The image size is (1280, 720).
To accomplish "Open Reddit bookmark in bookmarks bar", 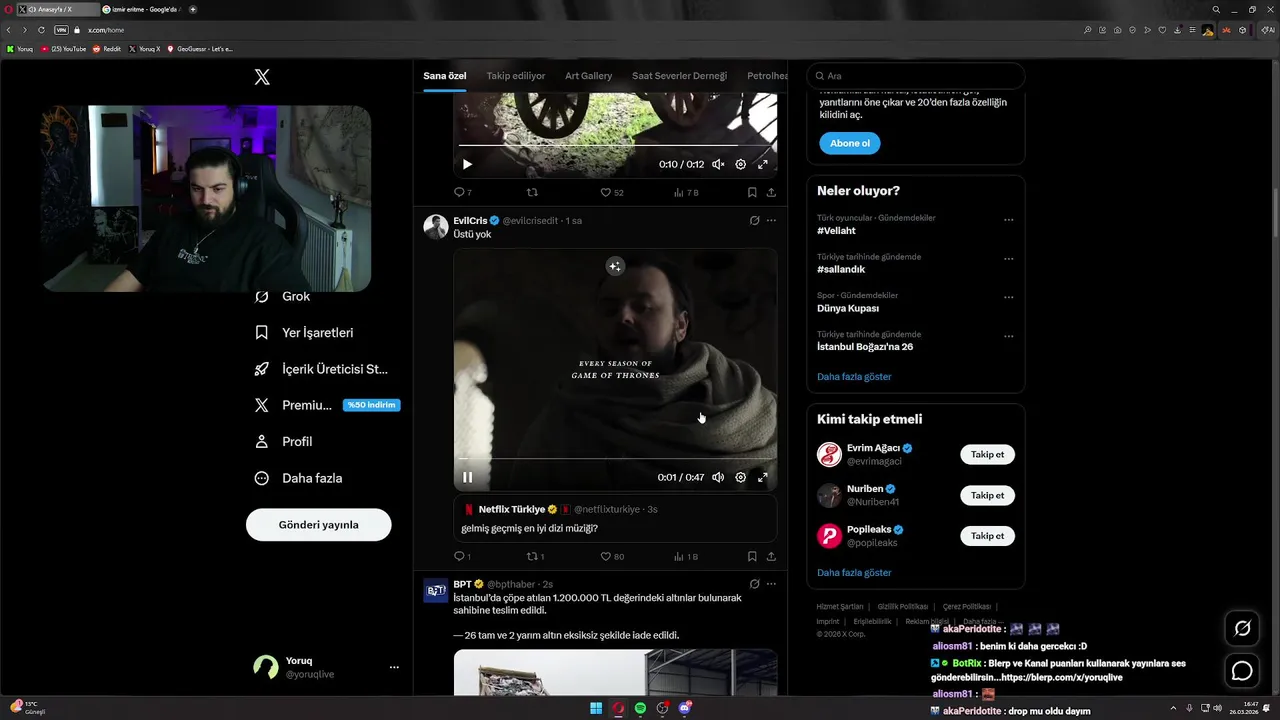I will pyautogui.click(x=107, y=48).
